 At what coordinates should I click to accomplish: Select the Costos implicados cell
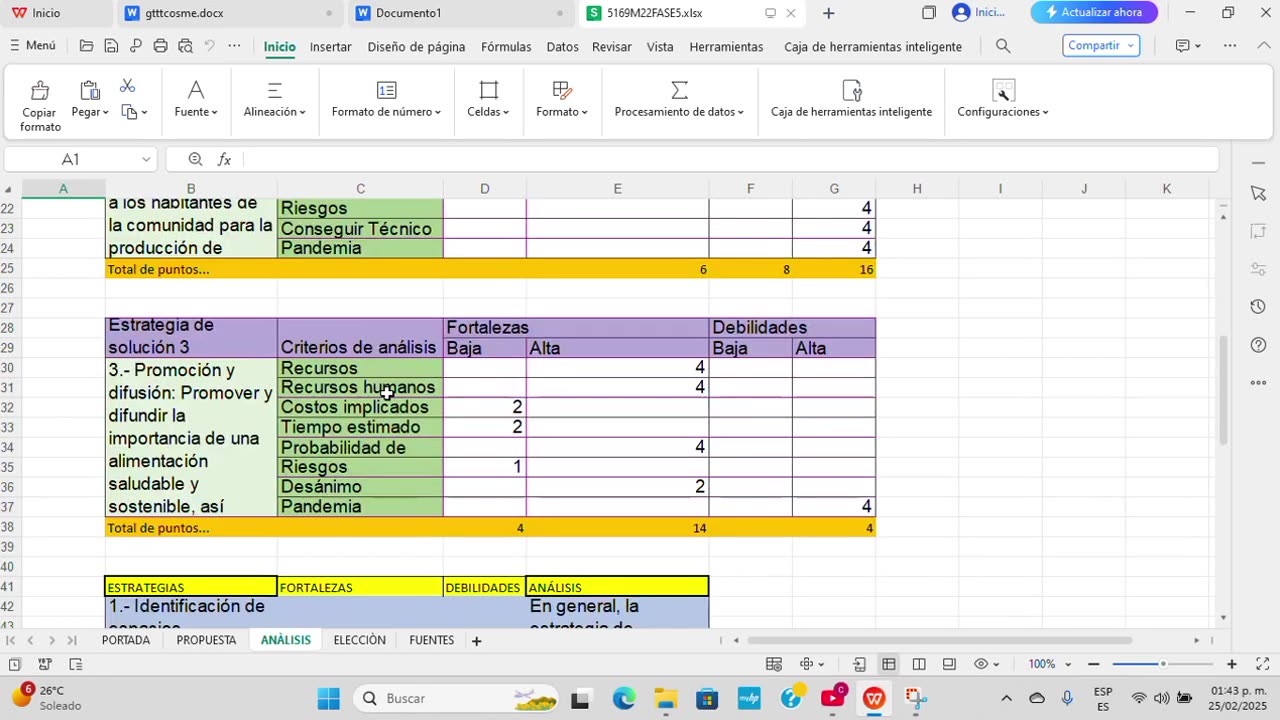coord(360,407)
